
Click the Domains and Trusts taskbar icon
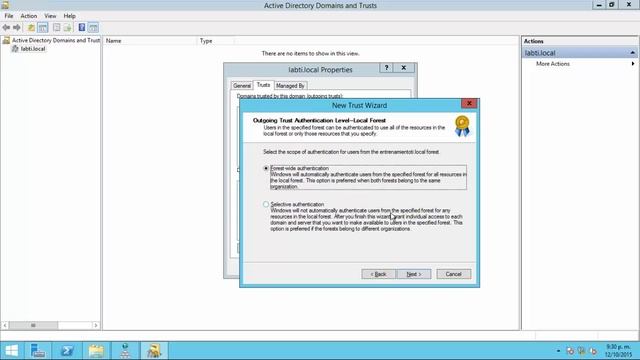tap(154, 351)
